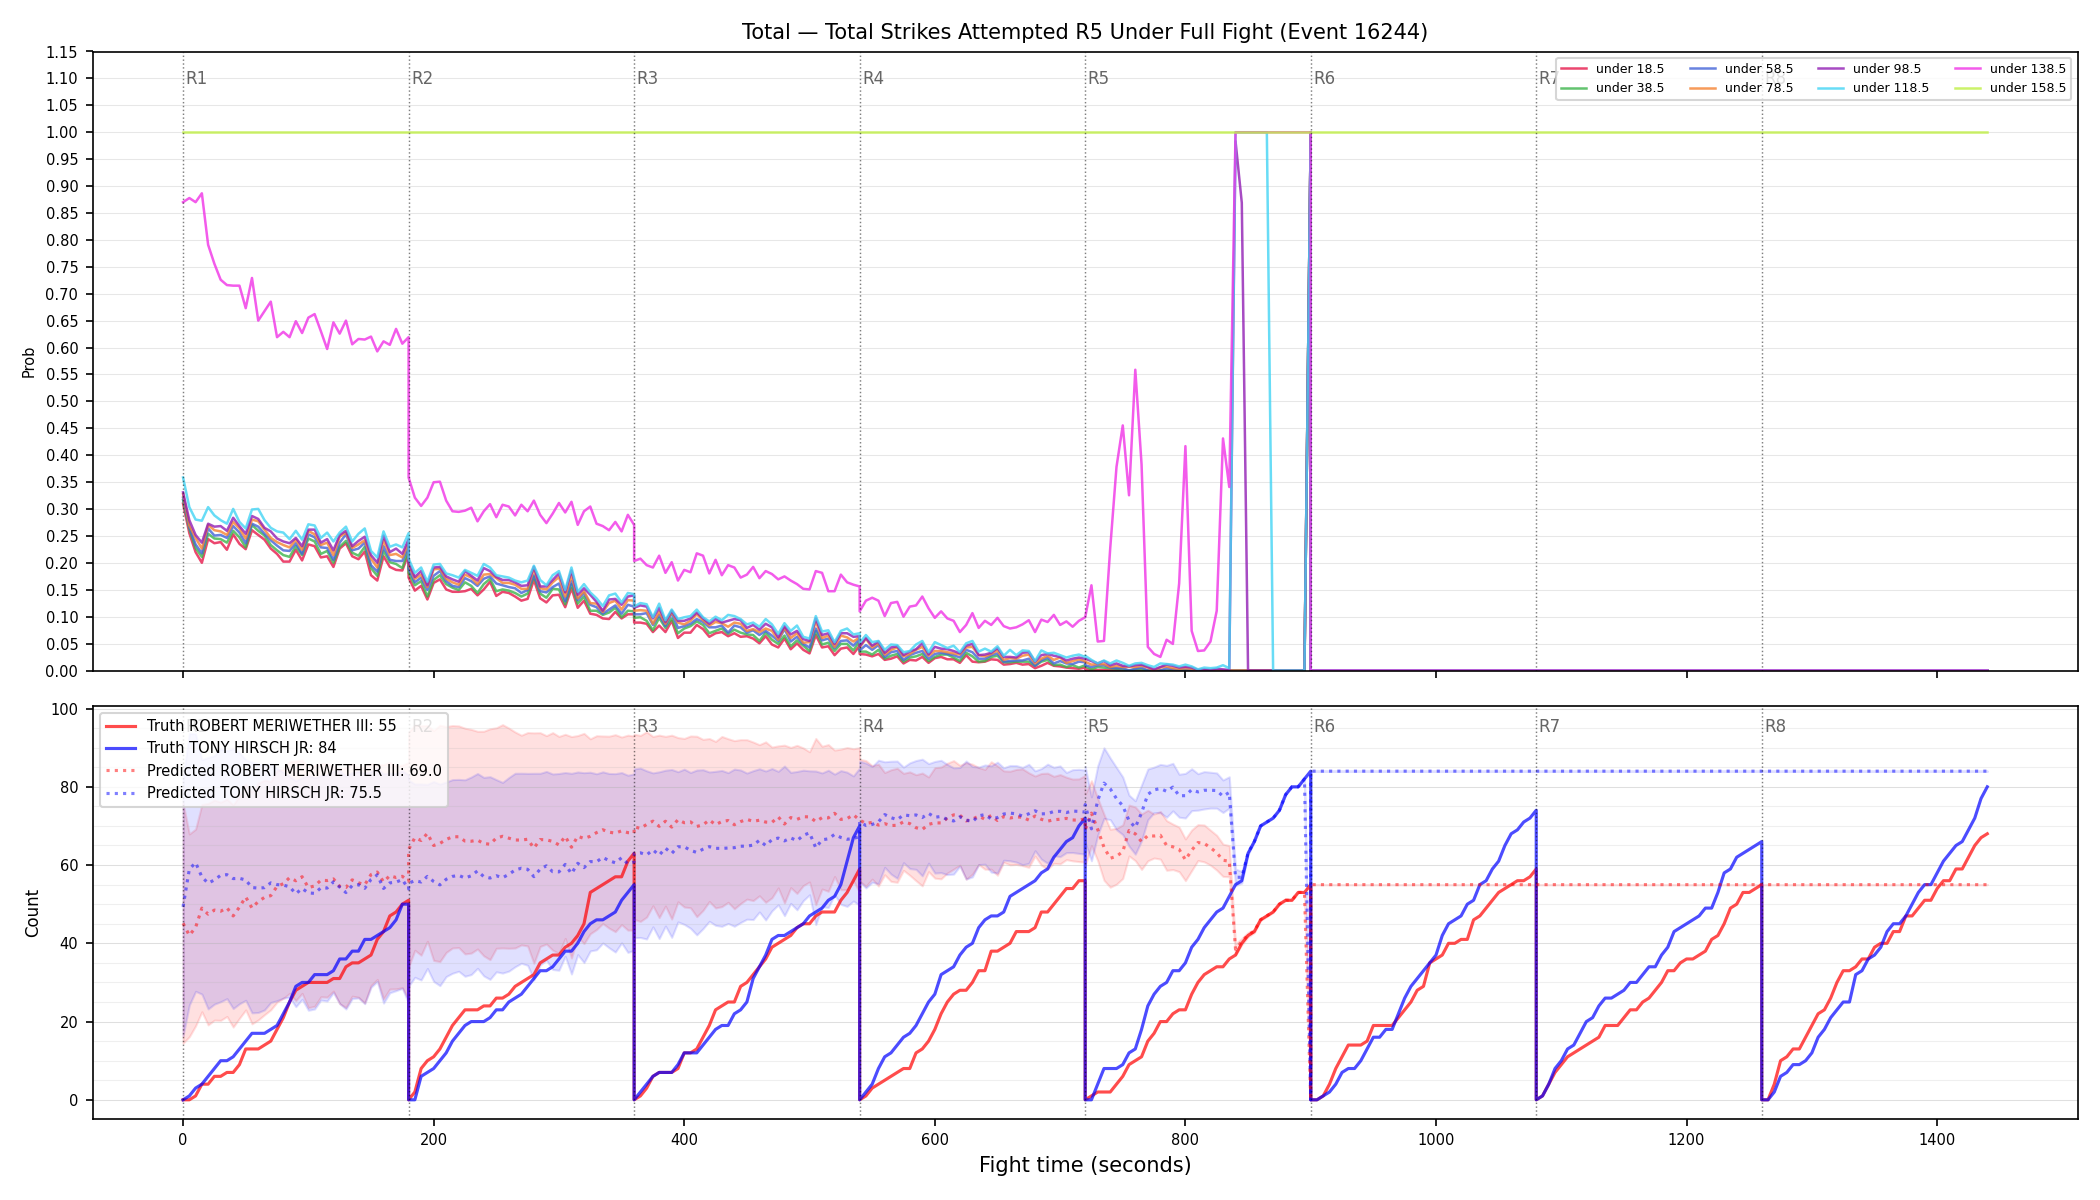Click the 1.15 tick on Prob axis
2100x1200 pixels.
tap(62, 52)
